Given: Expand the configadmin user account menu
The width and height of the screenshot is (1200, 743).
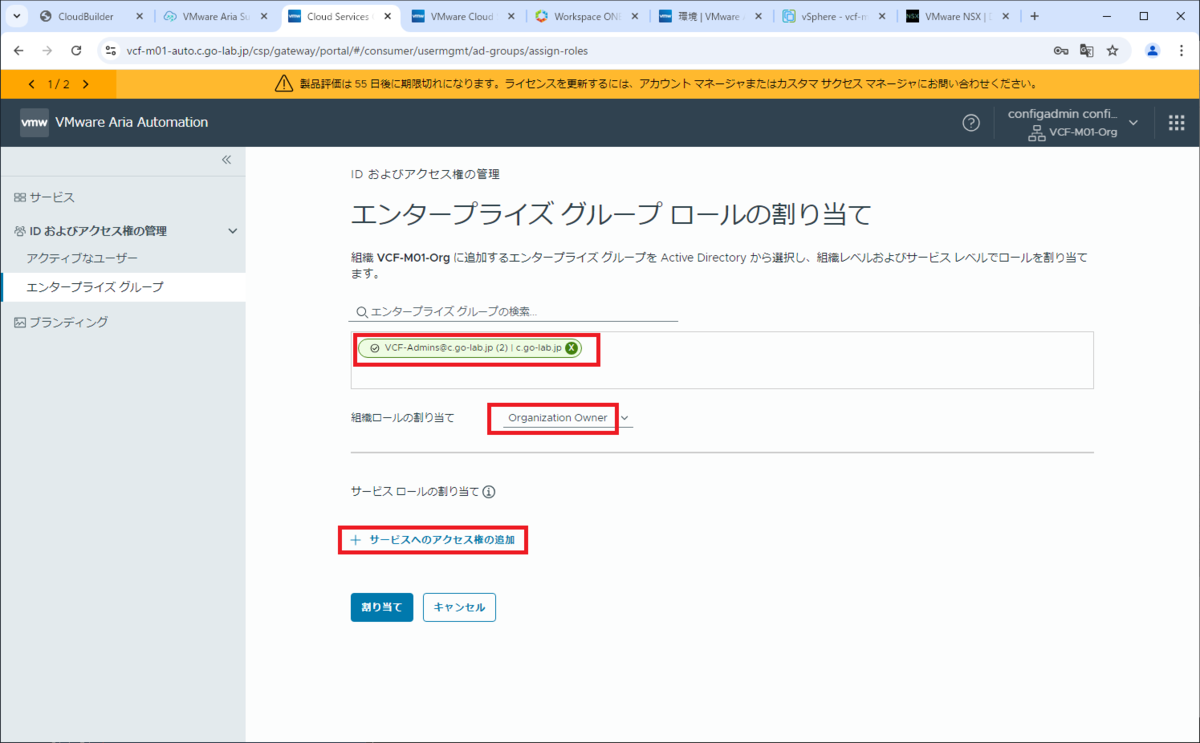Looking at the screenshot, I should (x=1071, y=123).
